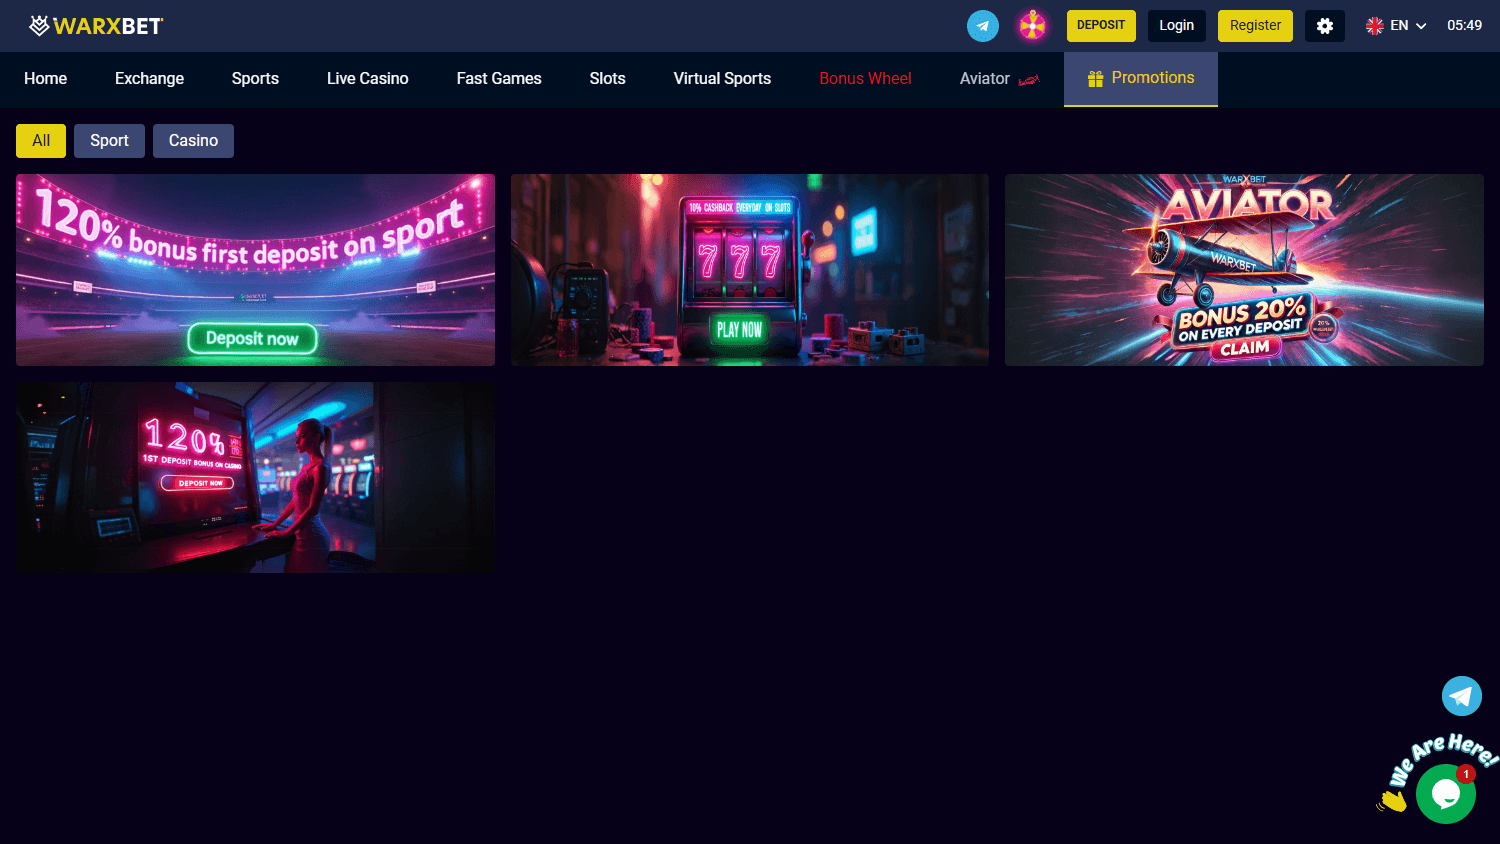The image size is (1500, 844).
Task: Click the Aviator plane icon in the navigation
Action: [1029, 80]
